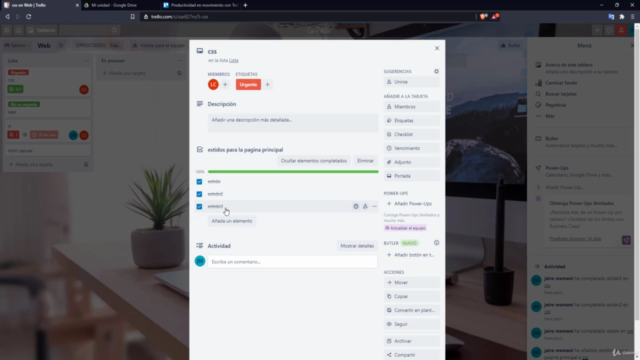Open a new browser tab
The width and height of the screenshot is (640, 360).
click(245, 5)
